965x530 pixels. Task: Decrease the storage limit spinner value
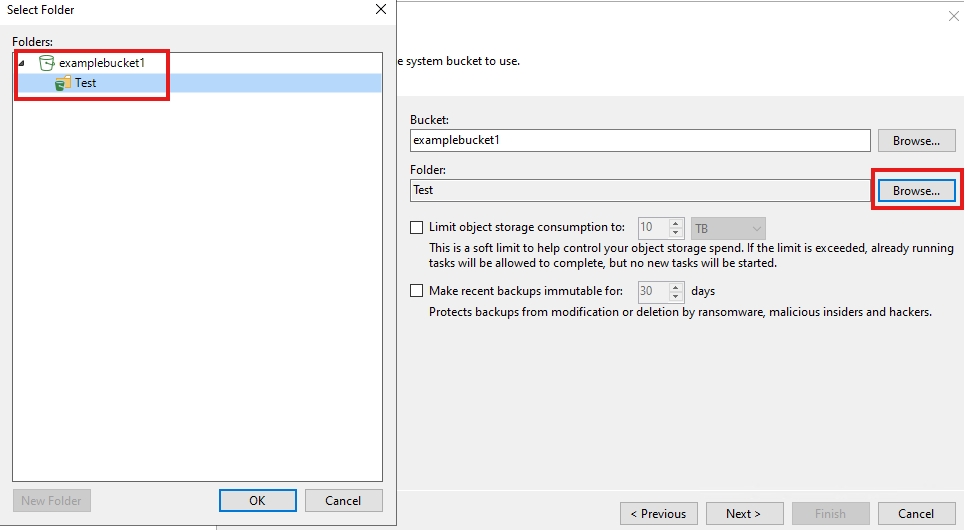tap(676, 233)
